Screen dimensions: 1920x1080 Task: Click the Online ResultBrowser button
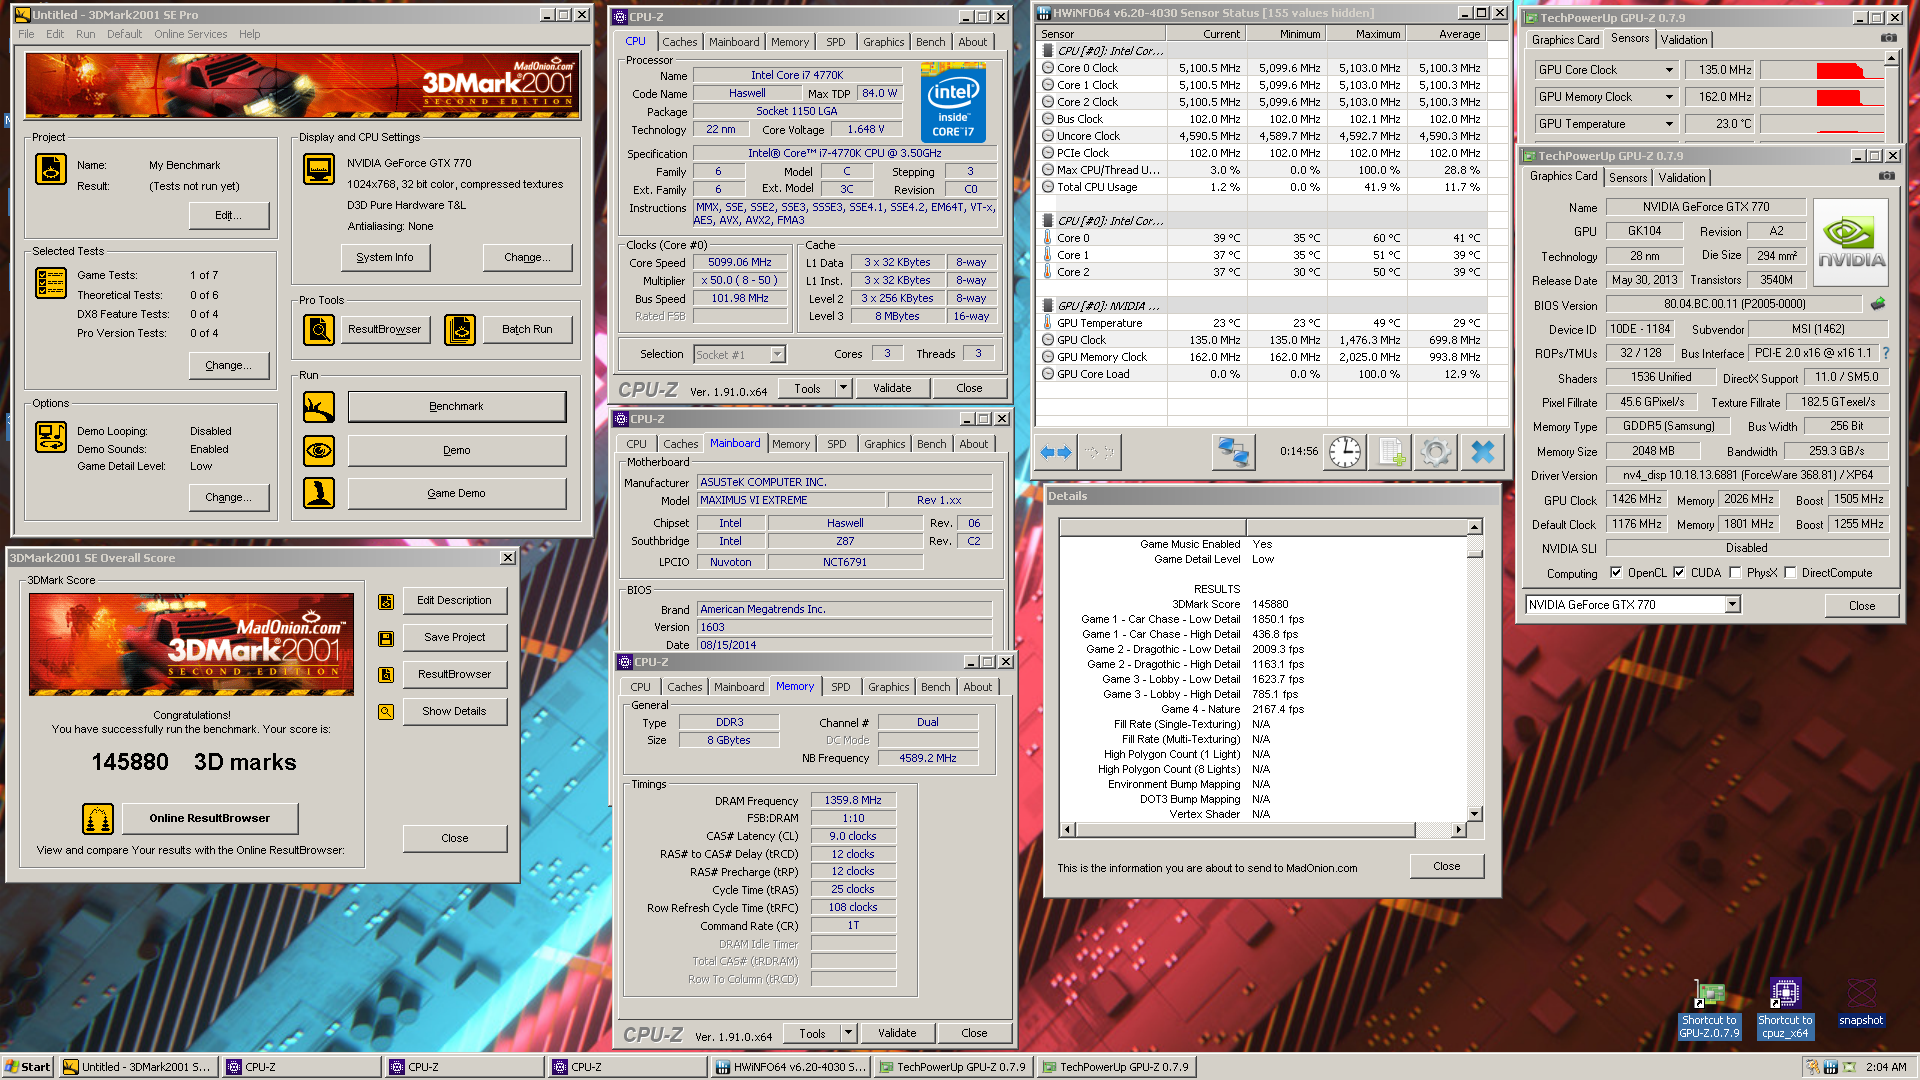[x=210, y=819]
